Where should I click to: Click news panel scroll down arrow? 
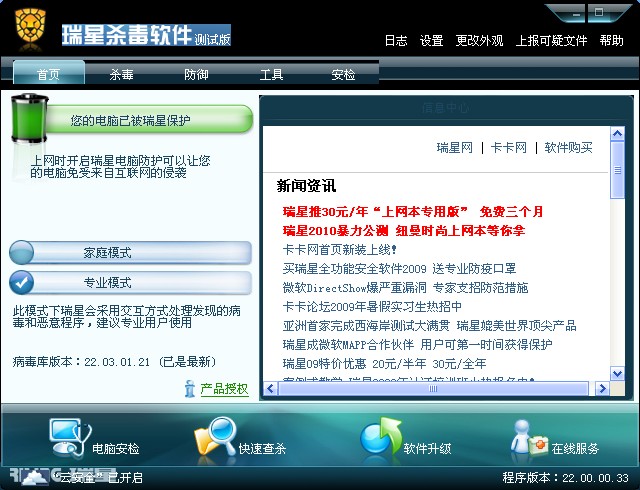(617, 373)
